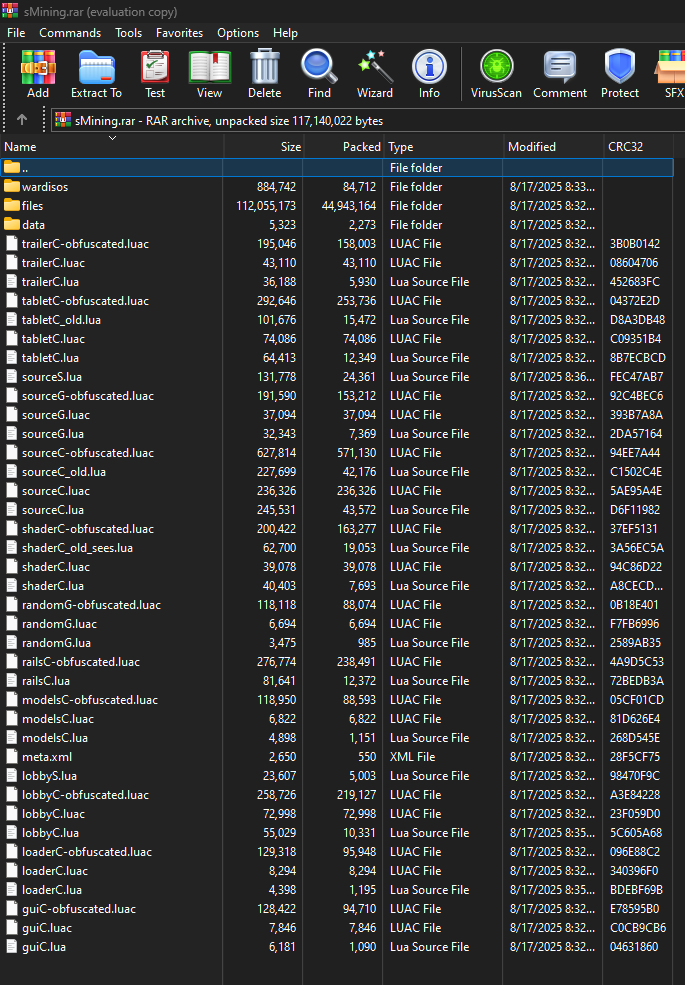685x985 pixels.
Task: Click the data folder icon
Action: (11, 224)
